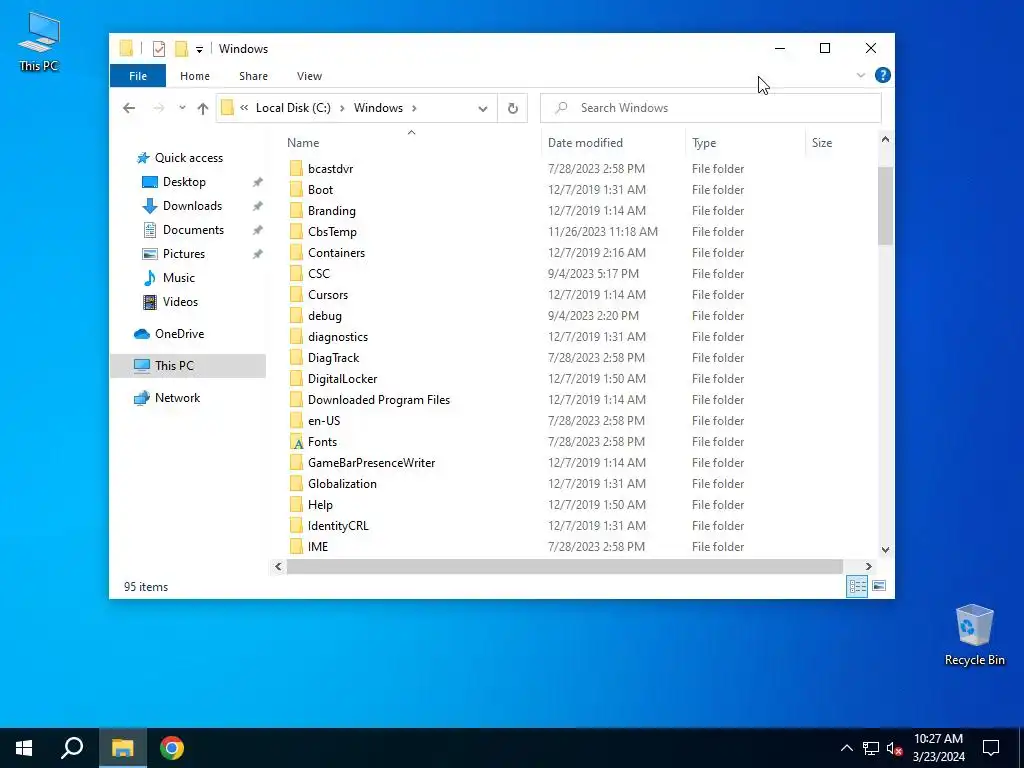Click Local Disk (C:) in address bar

[x=293, y=108]
